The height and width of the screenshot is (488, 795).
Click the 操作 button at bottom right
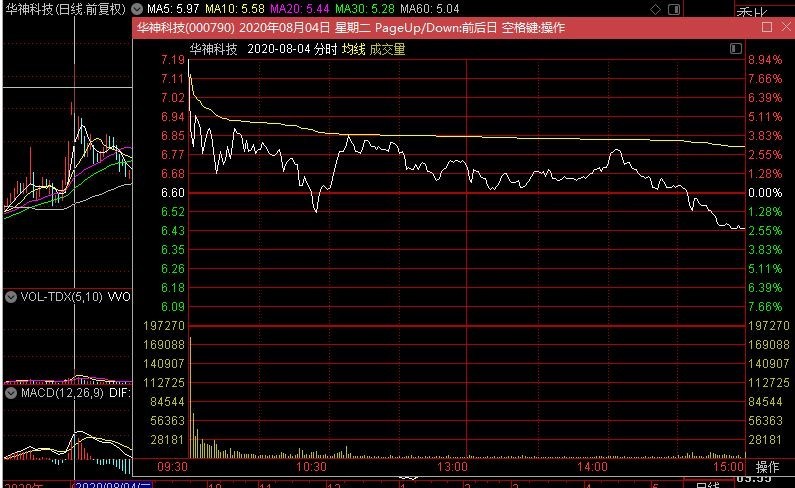tap(767, 467)
